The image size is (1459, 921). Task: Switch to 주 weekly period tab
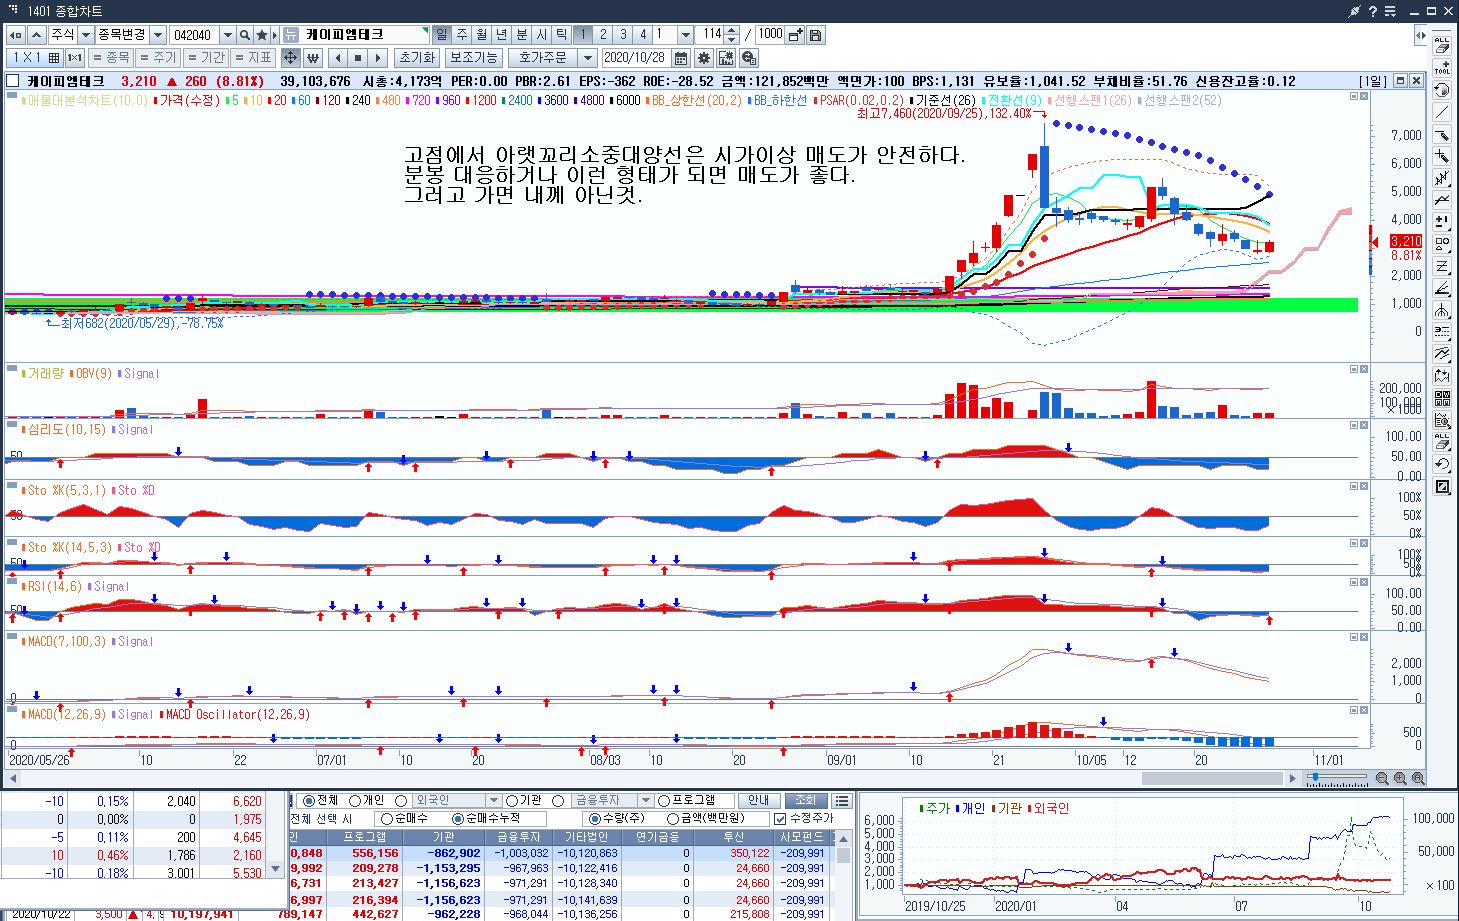point(462,35)
